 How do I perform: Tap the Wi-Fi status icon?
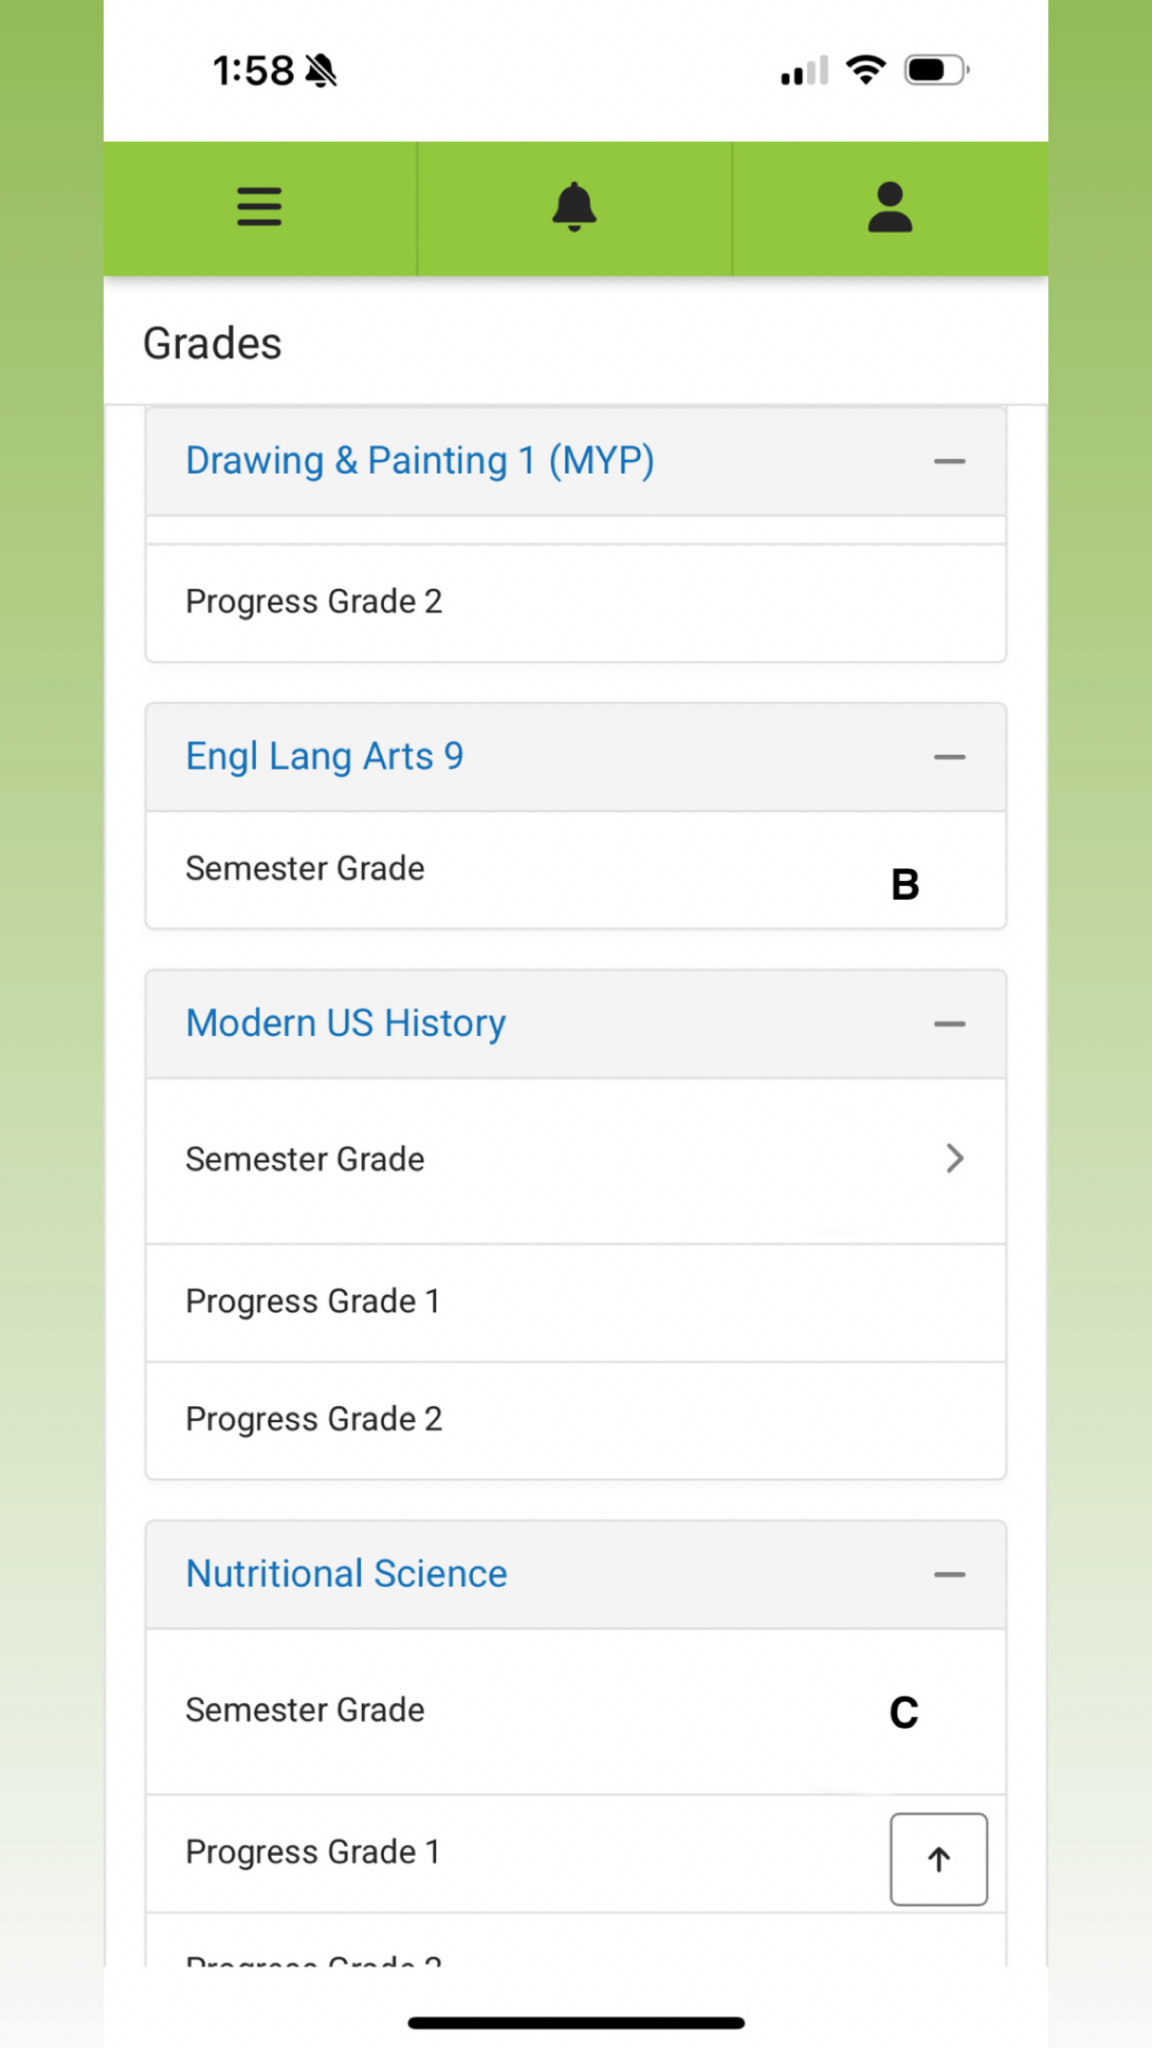point(865,70)
